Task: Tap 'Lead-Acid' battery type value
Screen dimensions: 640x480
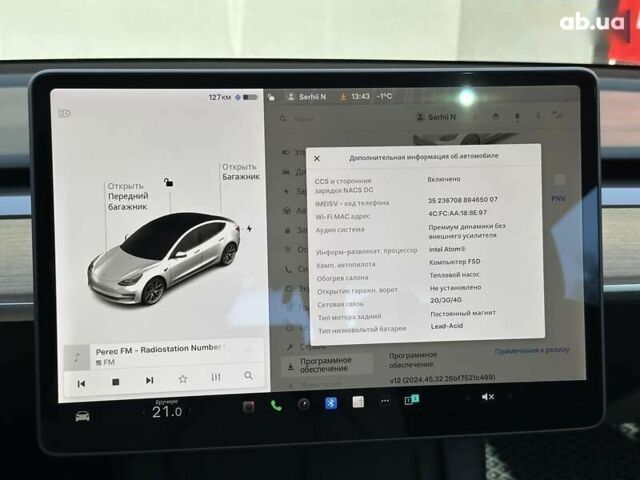Action: pos(447,326)
